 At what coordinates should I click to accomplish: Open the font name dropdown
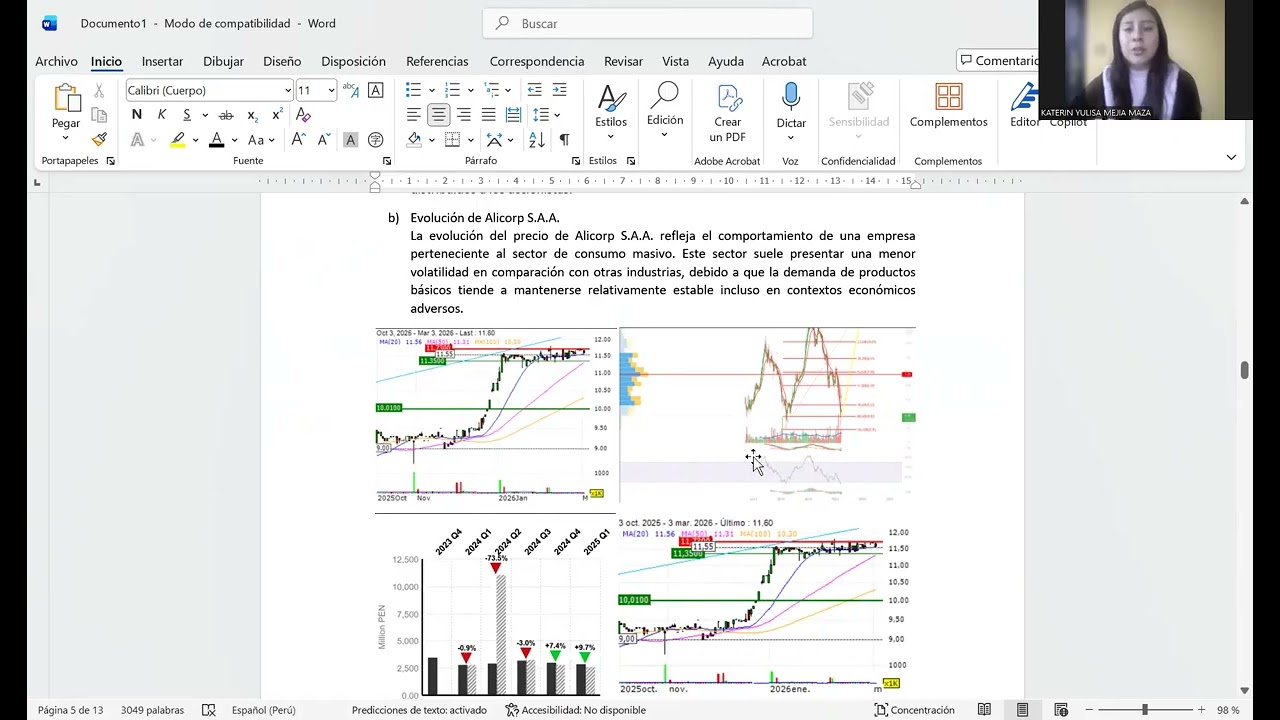(x=288, y=91)
